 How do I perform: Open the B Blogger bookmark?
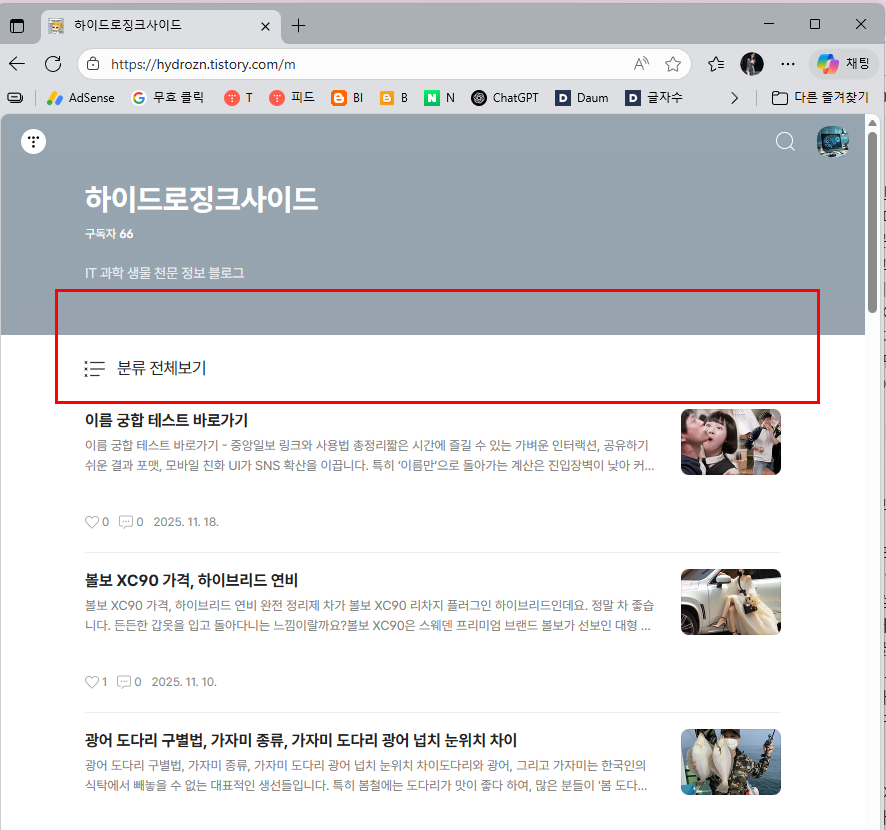point(394,98)
